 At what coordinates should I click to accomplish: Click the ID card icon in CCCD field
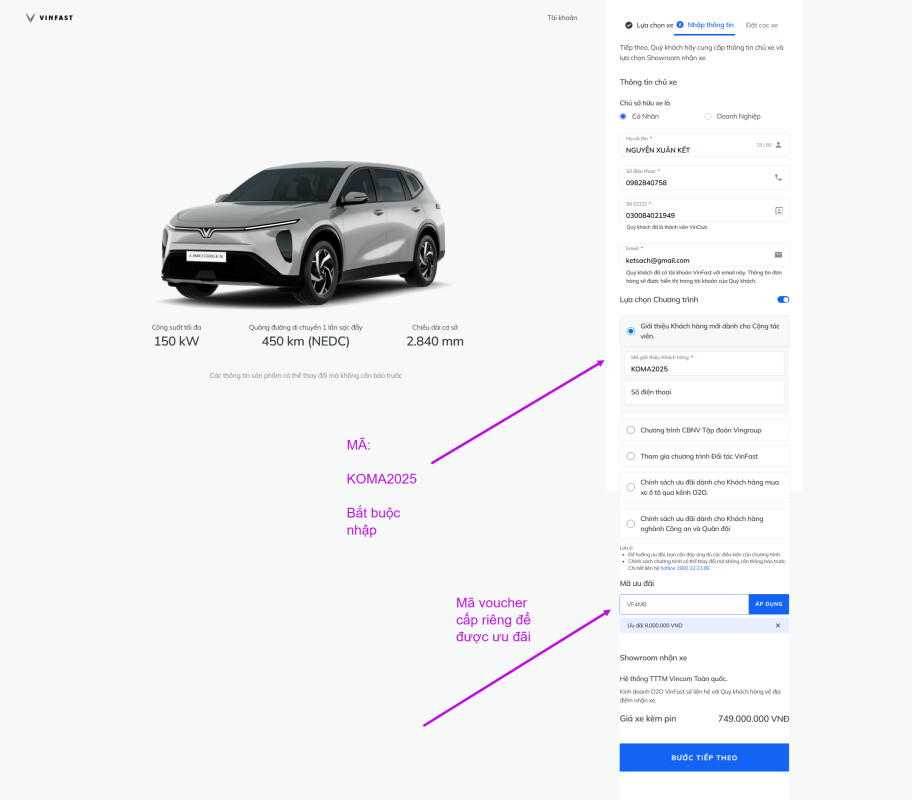point(779,211)
